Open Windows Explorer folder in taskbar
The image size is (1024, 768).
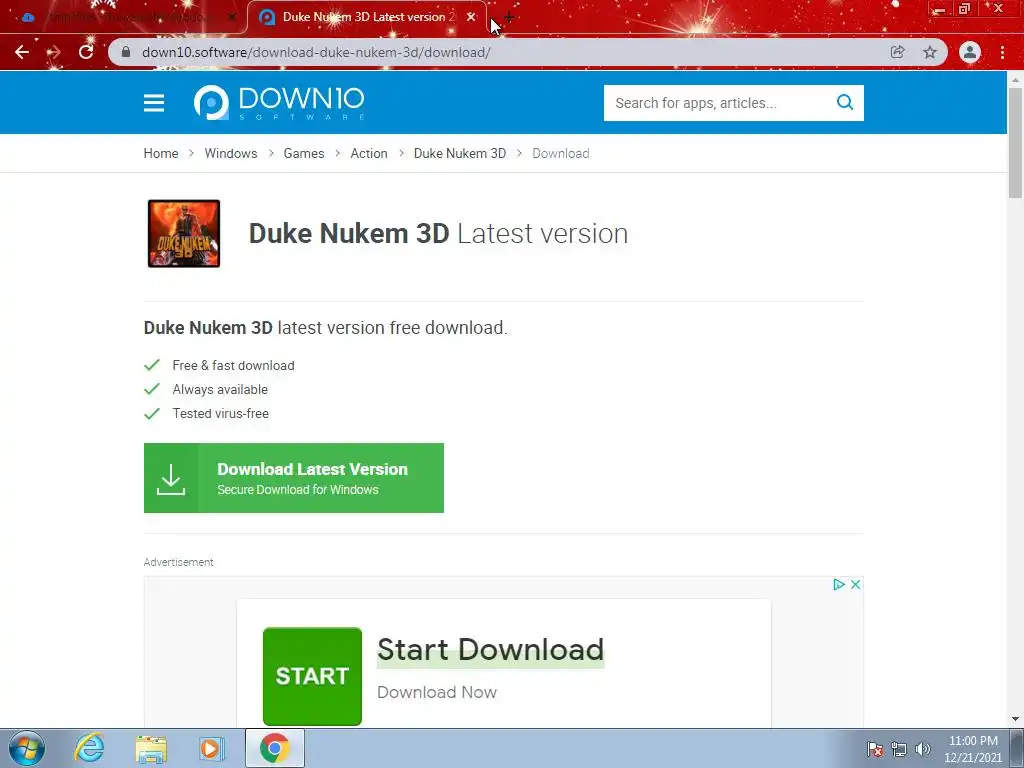point(151,749)
